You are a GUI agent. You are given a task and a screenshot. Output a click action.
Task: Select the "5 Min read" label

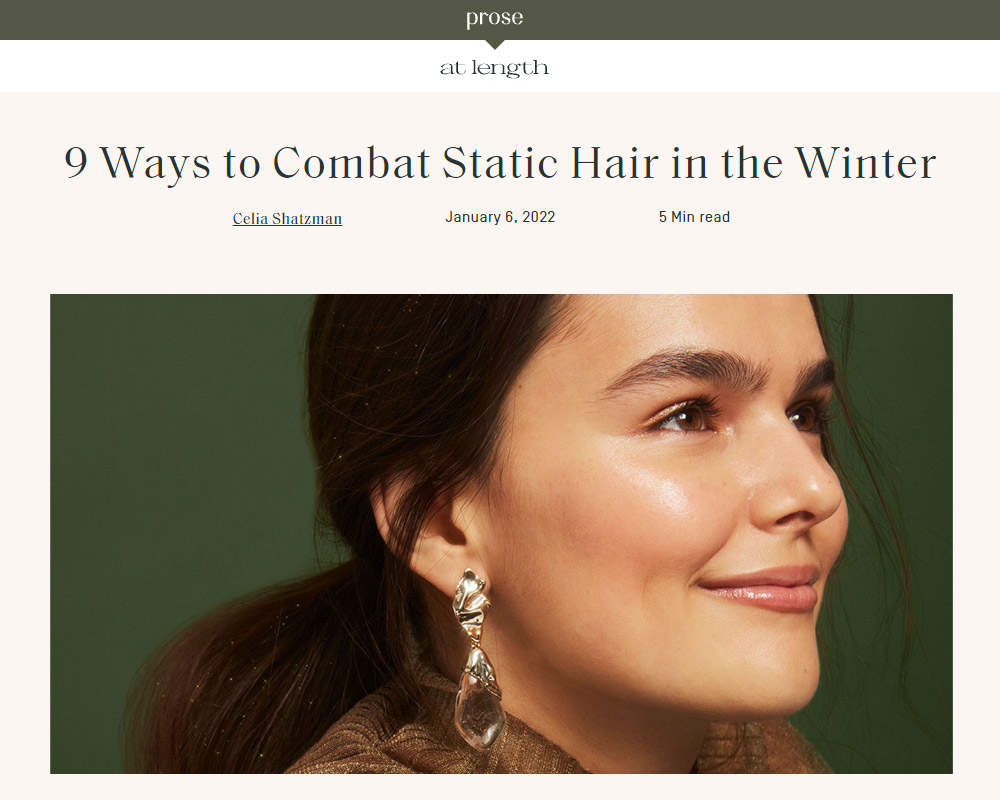point(694,217)
